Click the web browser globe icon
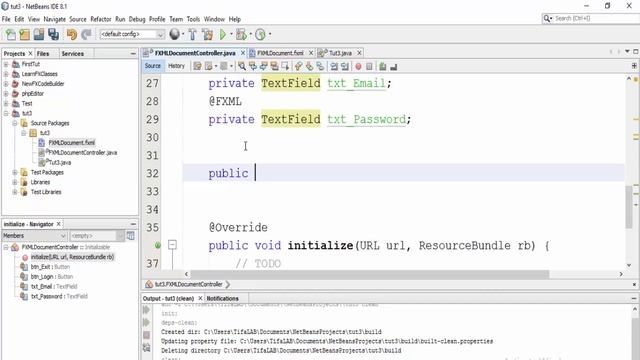This screenshot has width=640, height=360. [x=175, y=34]
